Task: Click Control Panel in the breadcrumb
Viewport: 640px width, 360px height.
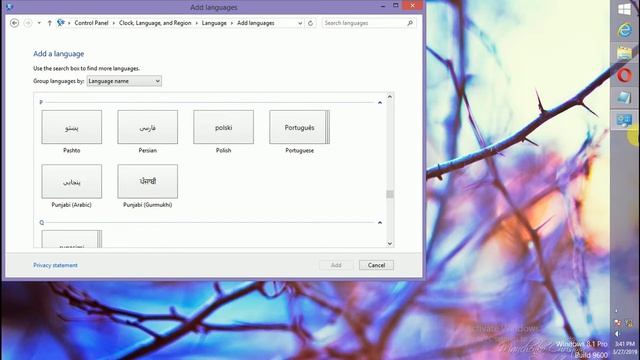Action: (91, 23)
